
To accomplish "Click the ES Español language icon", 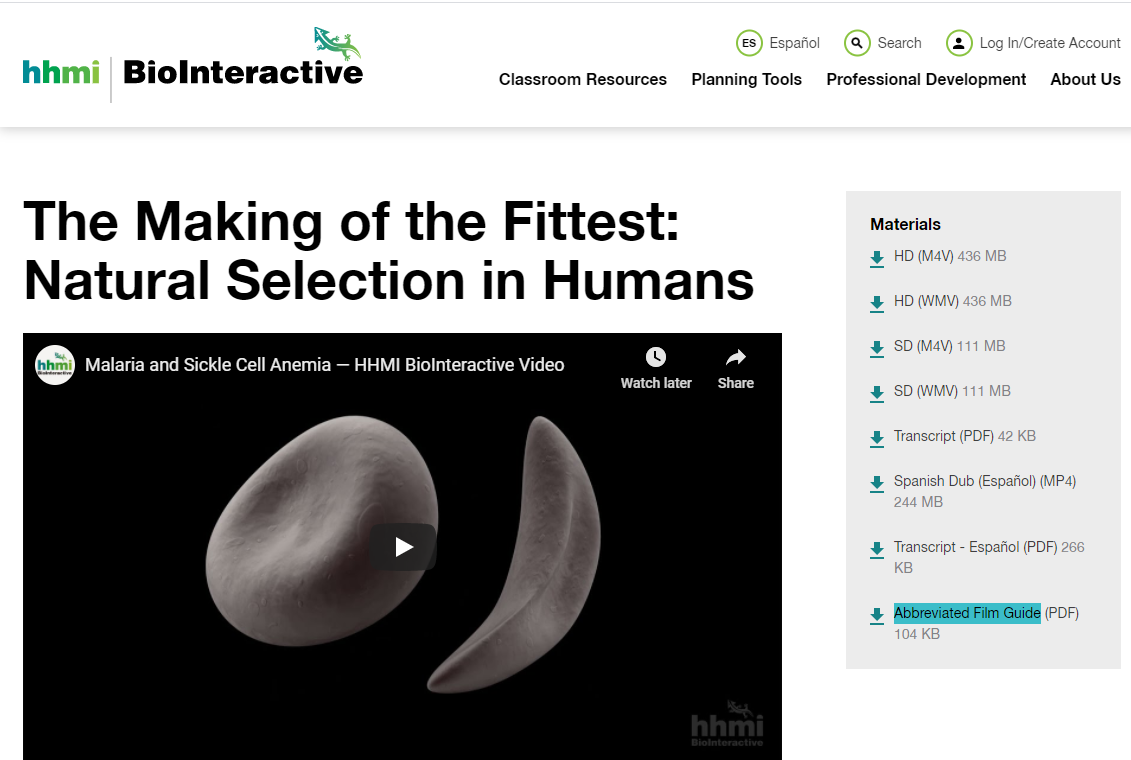I will coord(748,43).
